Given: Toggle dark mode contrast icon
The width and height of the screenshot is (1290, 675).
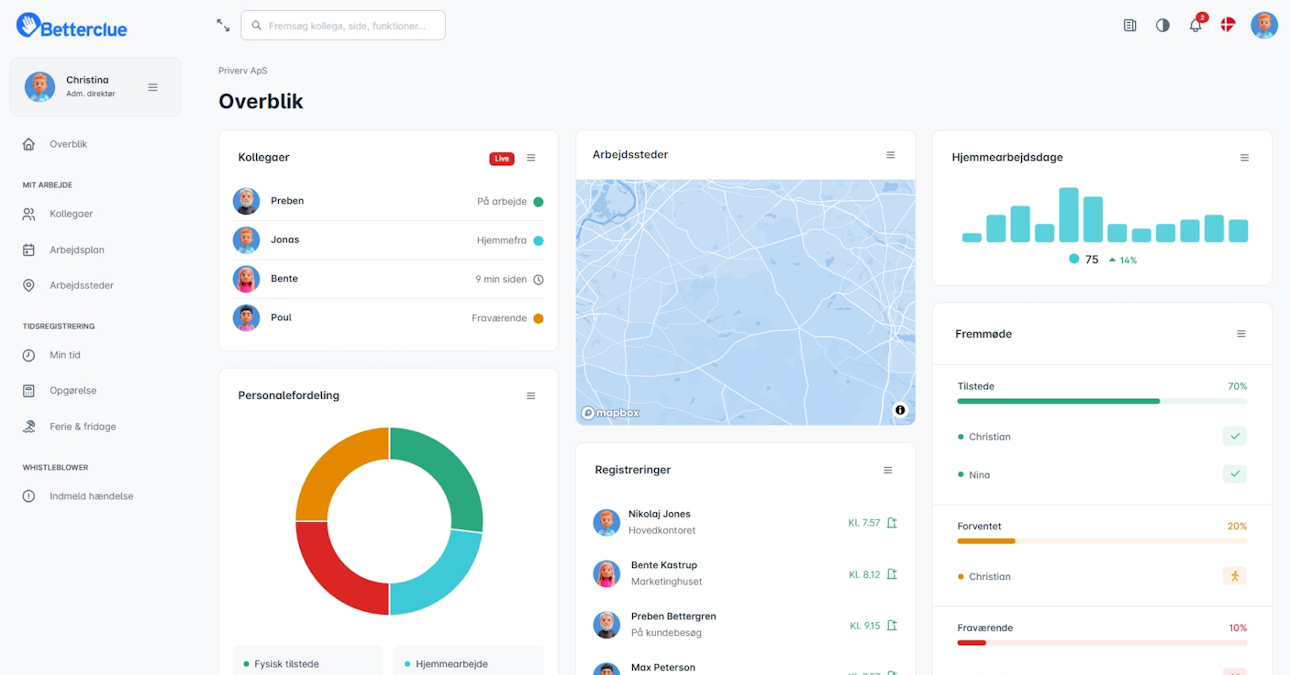Looking at the screenshot, I should (1162, 25).
